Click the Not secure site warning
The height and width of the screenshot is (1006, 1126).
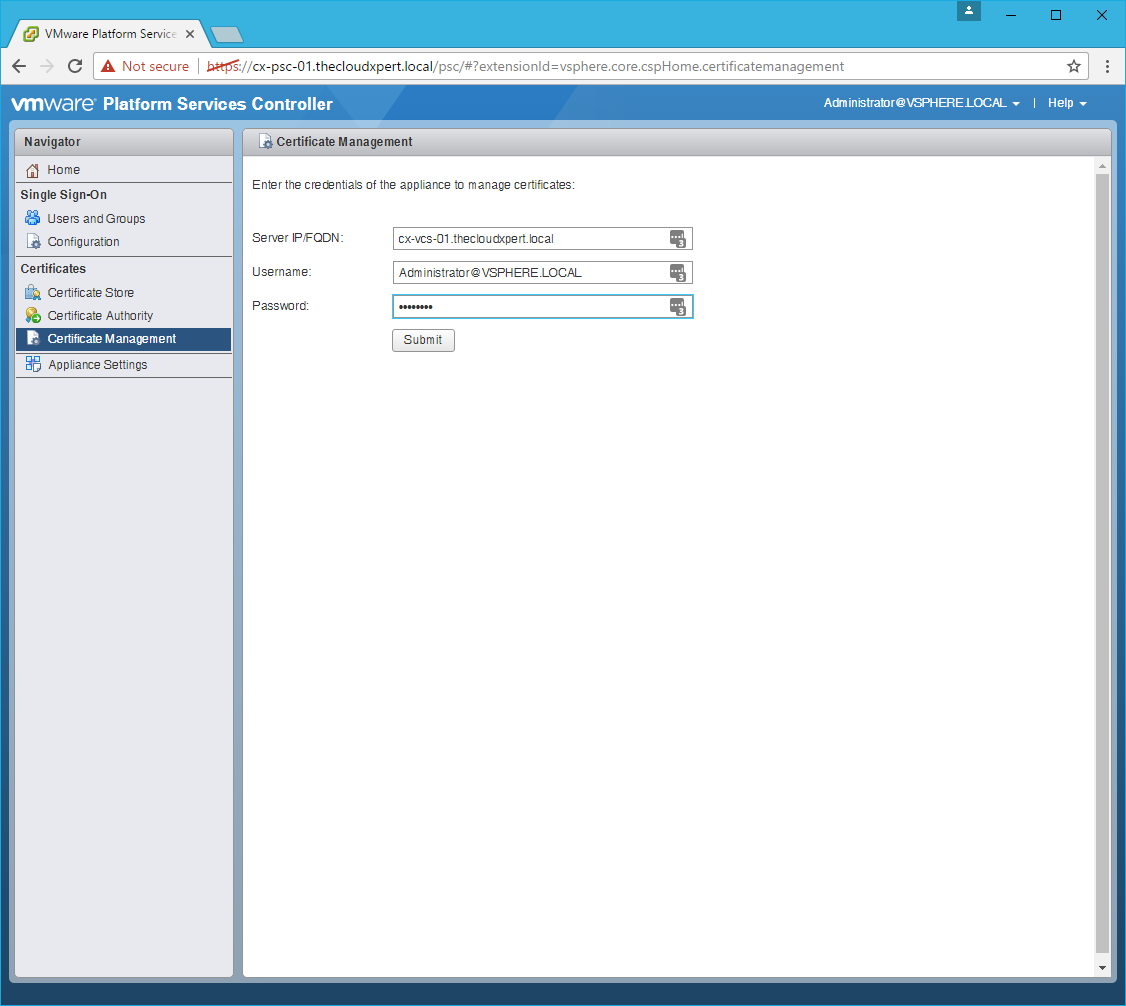[145, 66]
